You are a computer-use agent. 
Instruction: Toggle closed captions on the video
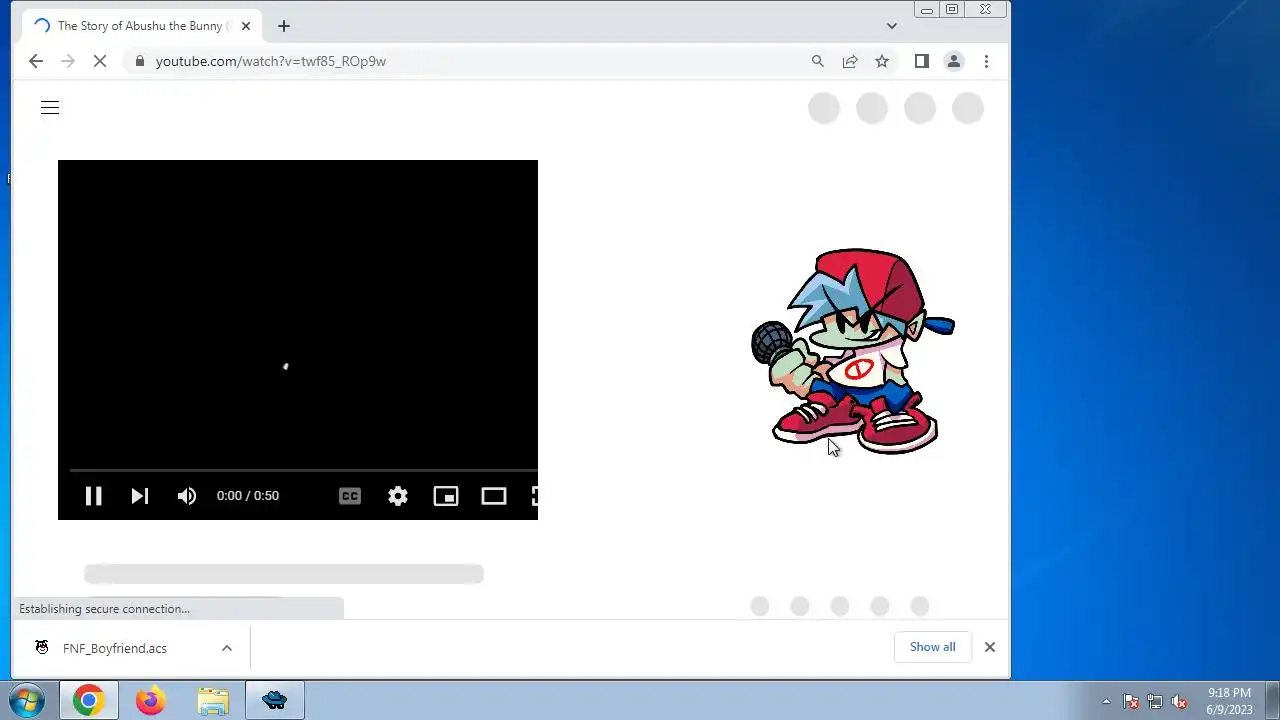(x=350, y=496)
